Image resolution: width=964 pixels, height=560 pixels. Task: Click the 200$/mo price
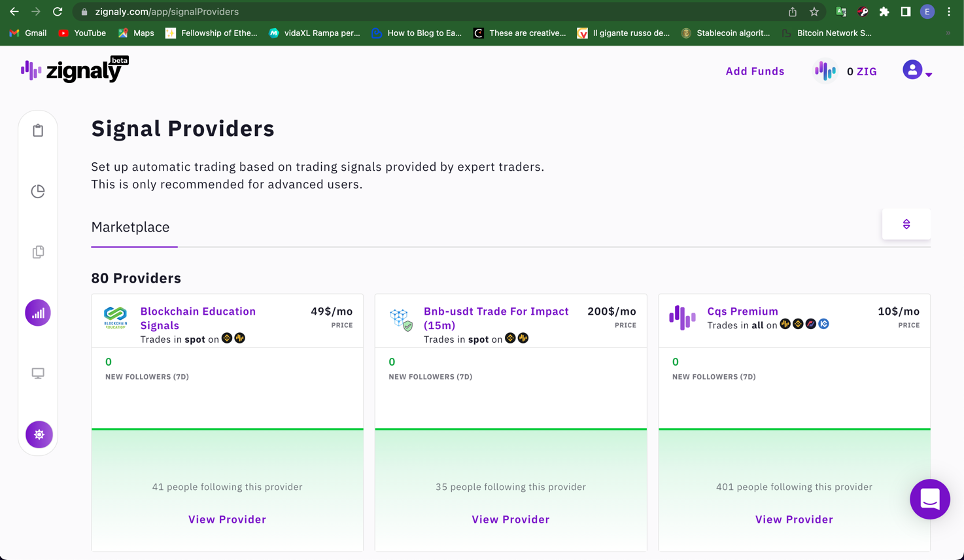[x=612, y=311]
